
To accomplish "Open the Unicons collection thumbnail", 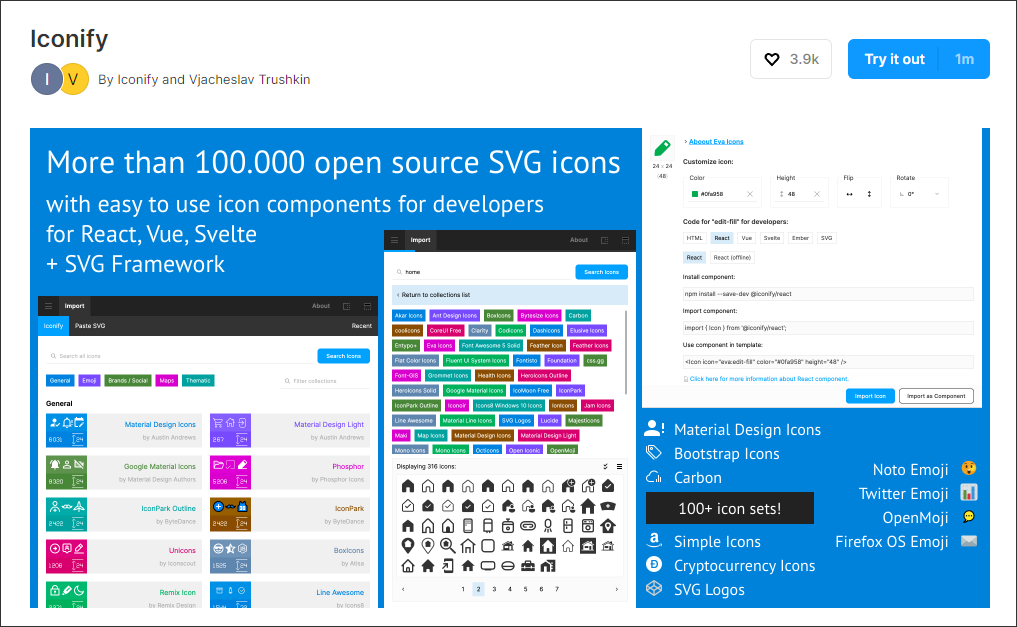I will tap(66, 556).
